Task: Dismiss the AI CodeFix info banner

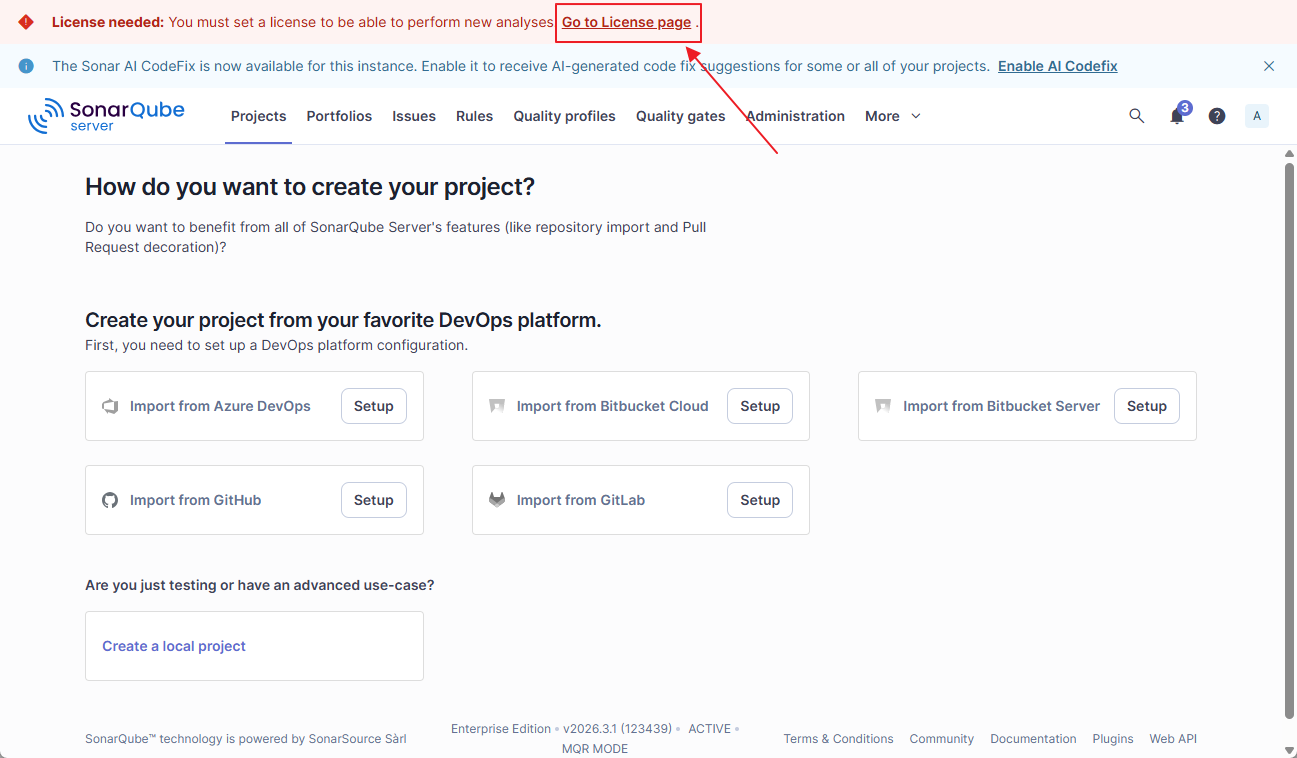Action: (1269, 66)
